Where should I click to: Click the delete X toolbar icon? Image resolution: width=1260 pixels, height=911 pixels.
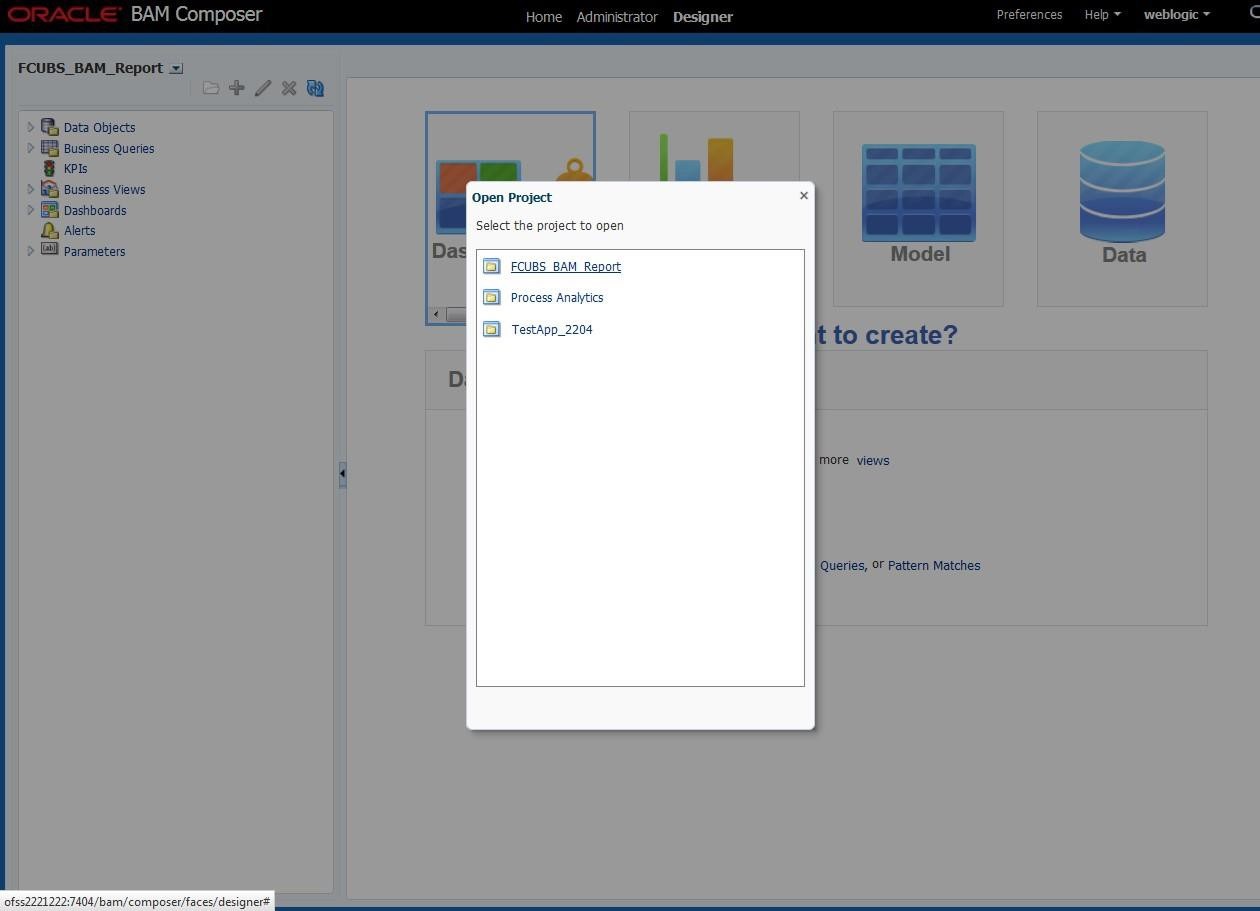(x=289, y=88)
